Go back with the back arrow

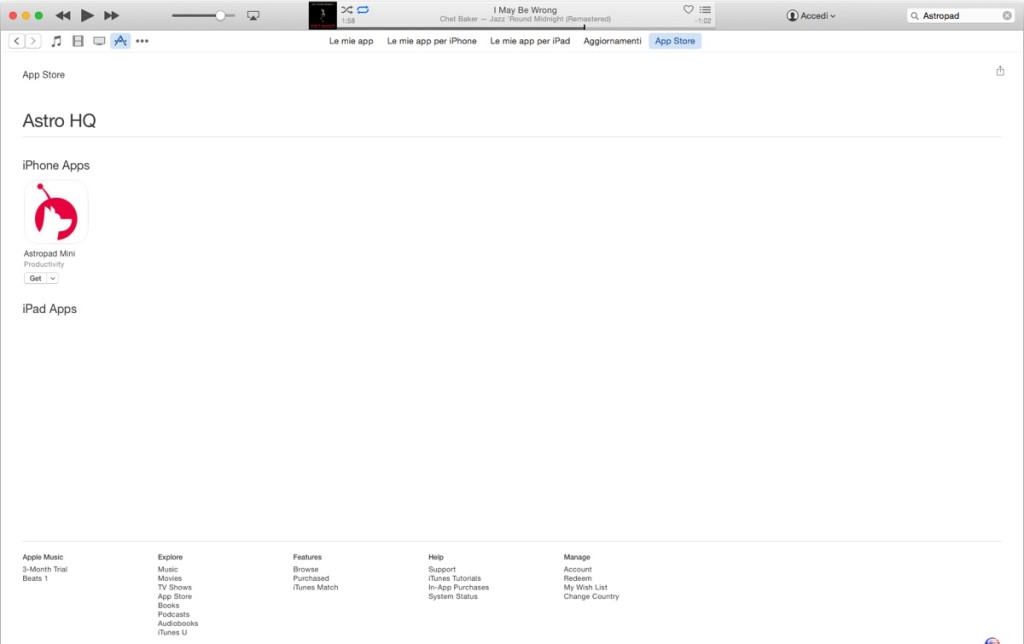tap(16, 41)
